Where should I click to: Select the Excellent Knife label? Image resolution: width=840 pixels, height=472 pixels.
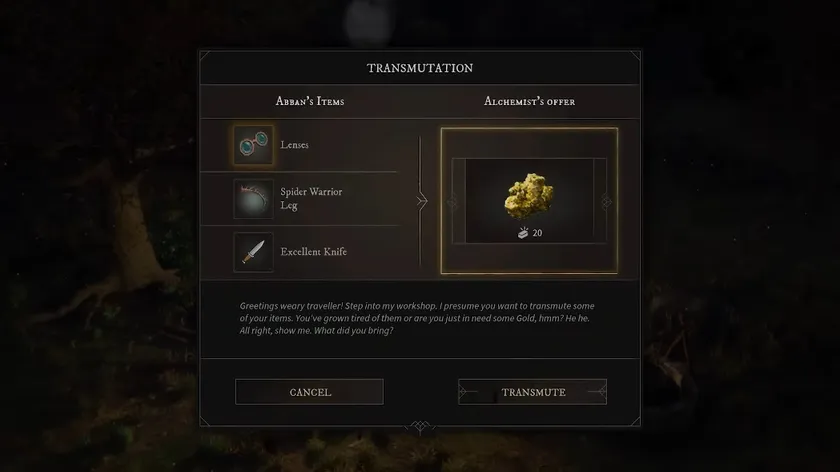(x=313, y=251)
